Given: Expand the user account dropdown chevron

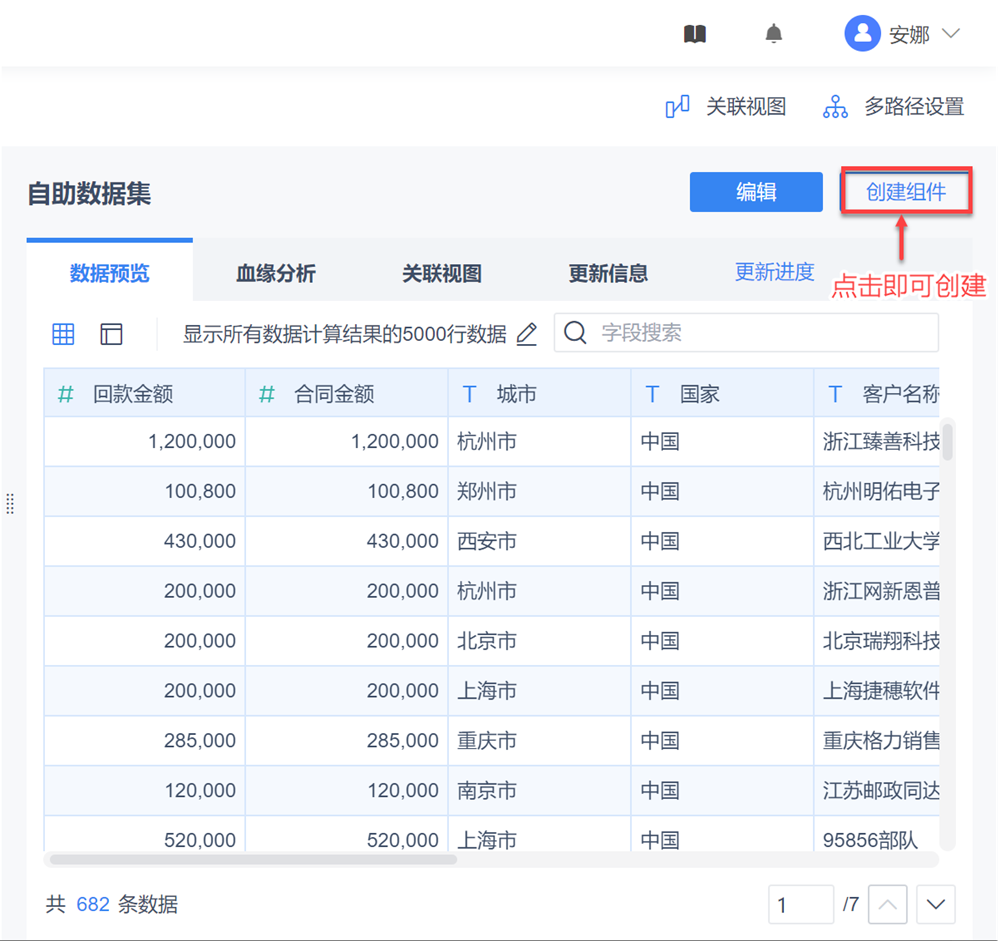Looking at the screenshot, I should (x=951, y=34).
